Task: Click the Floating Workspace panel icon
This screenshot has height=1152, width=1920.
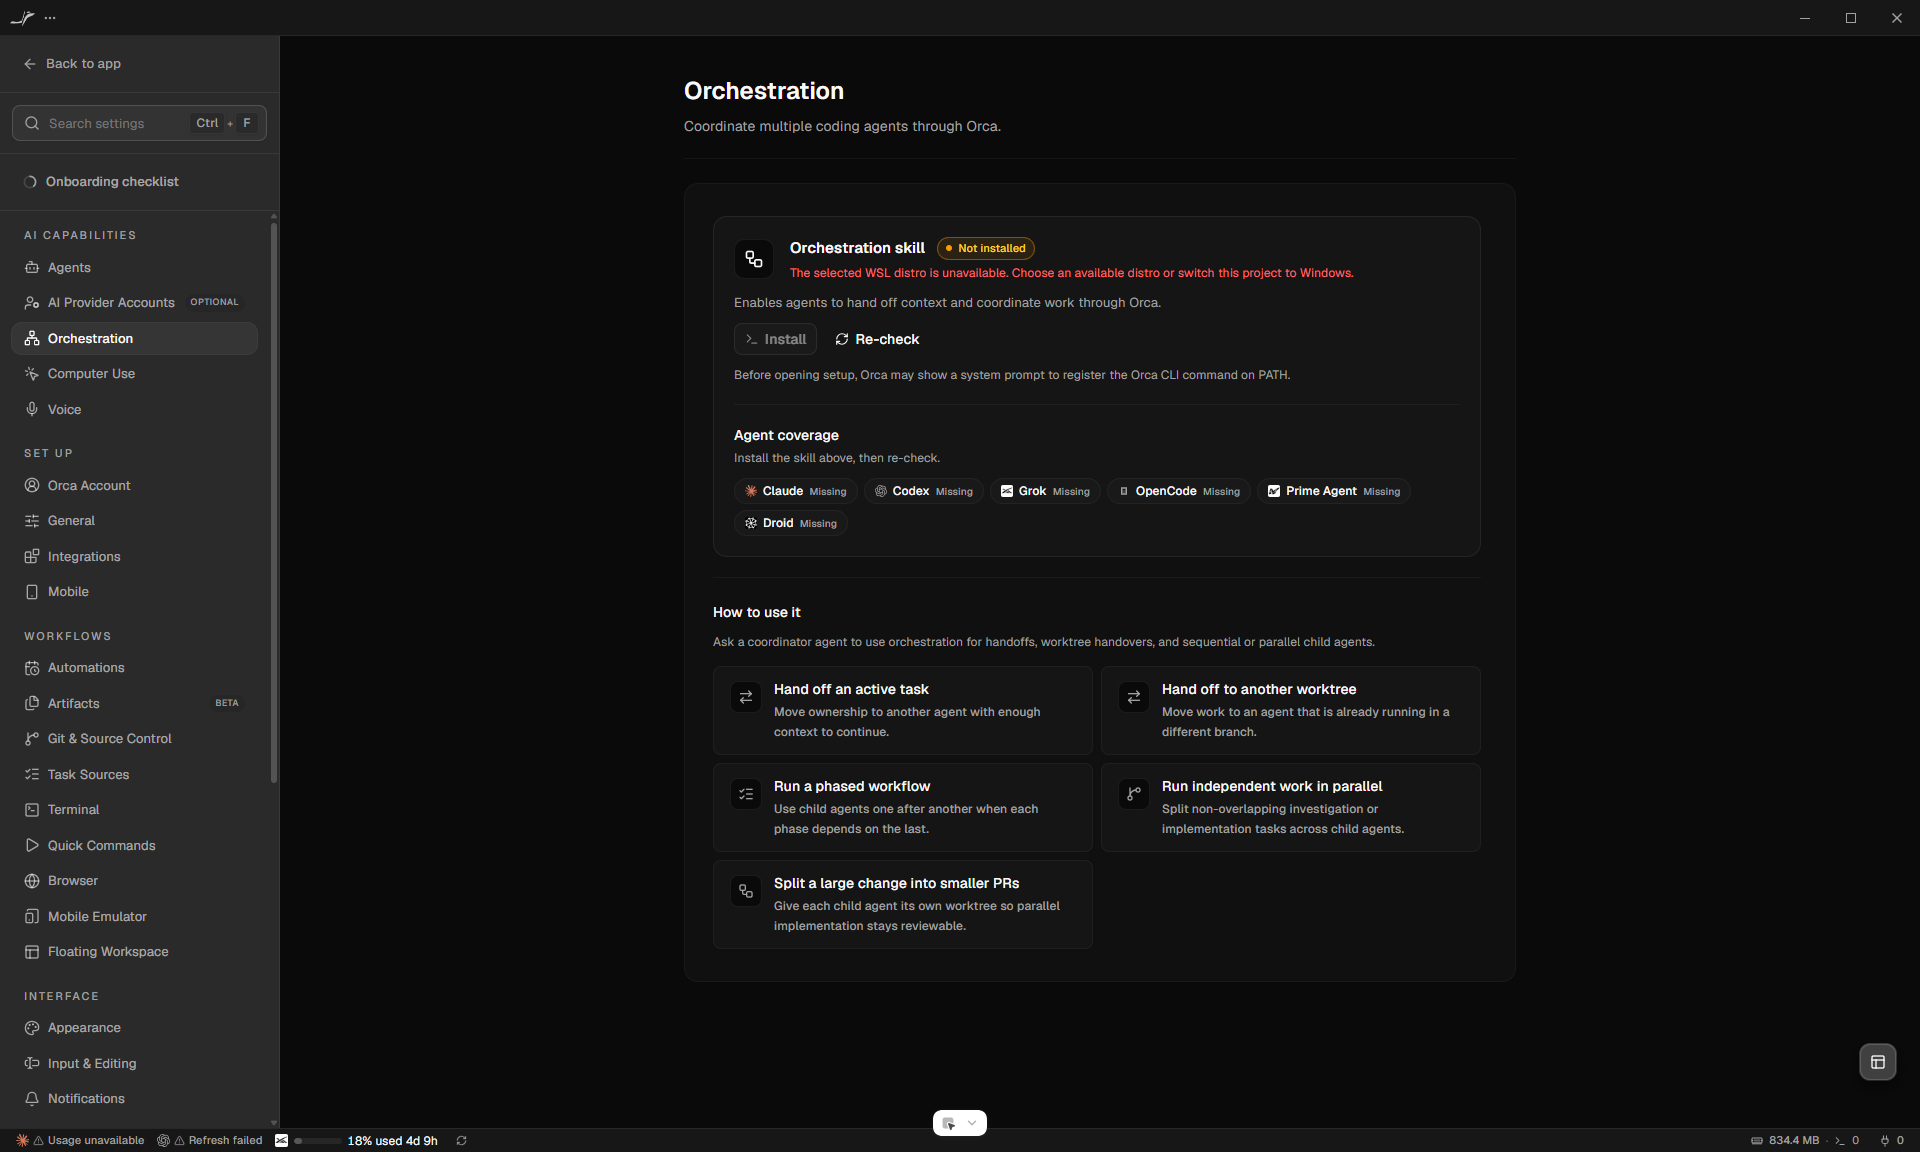Action: (x=32, y=952)
